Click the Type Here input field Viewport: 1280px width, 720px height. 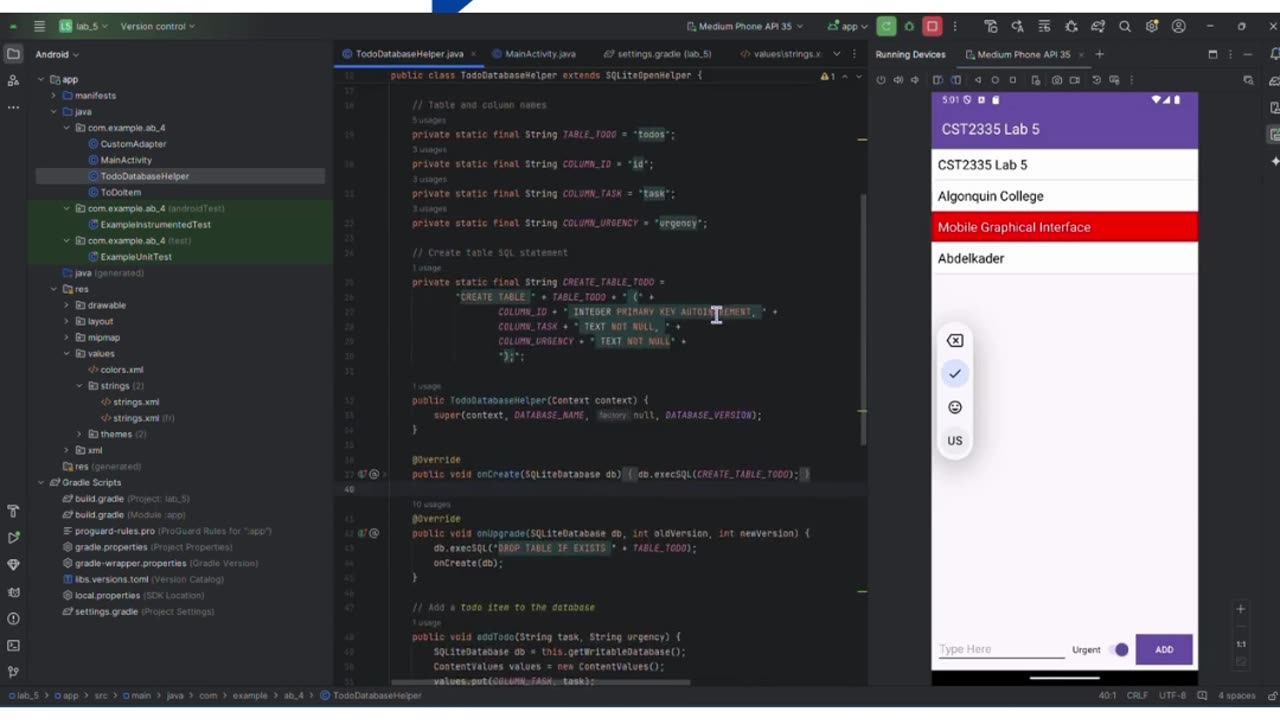(1001, 650)
